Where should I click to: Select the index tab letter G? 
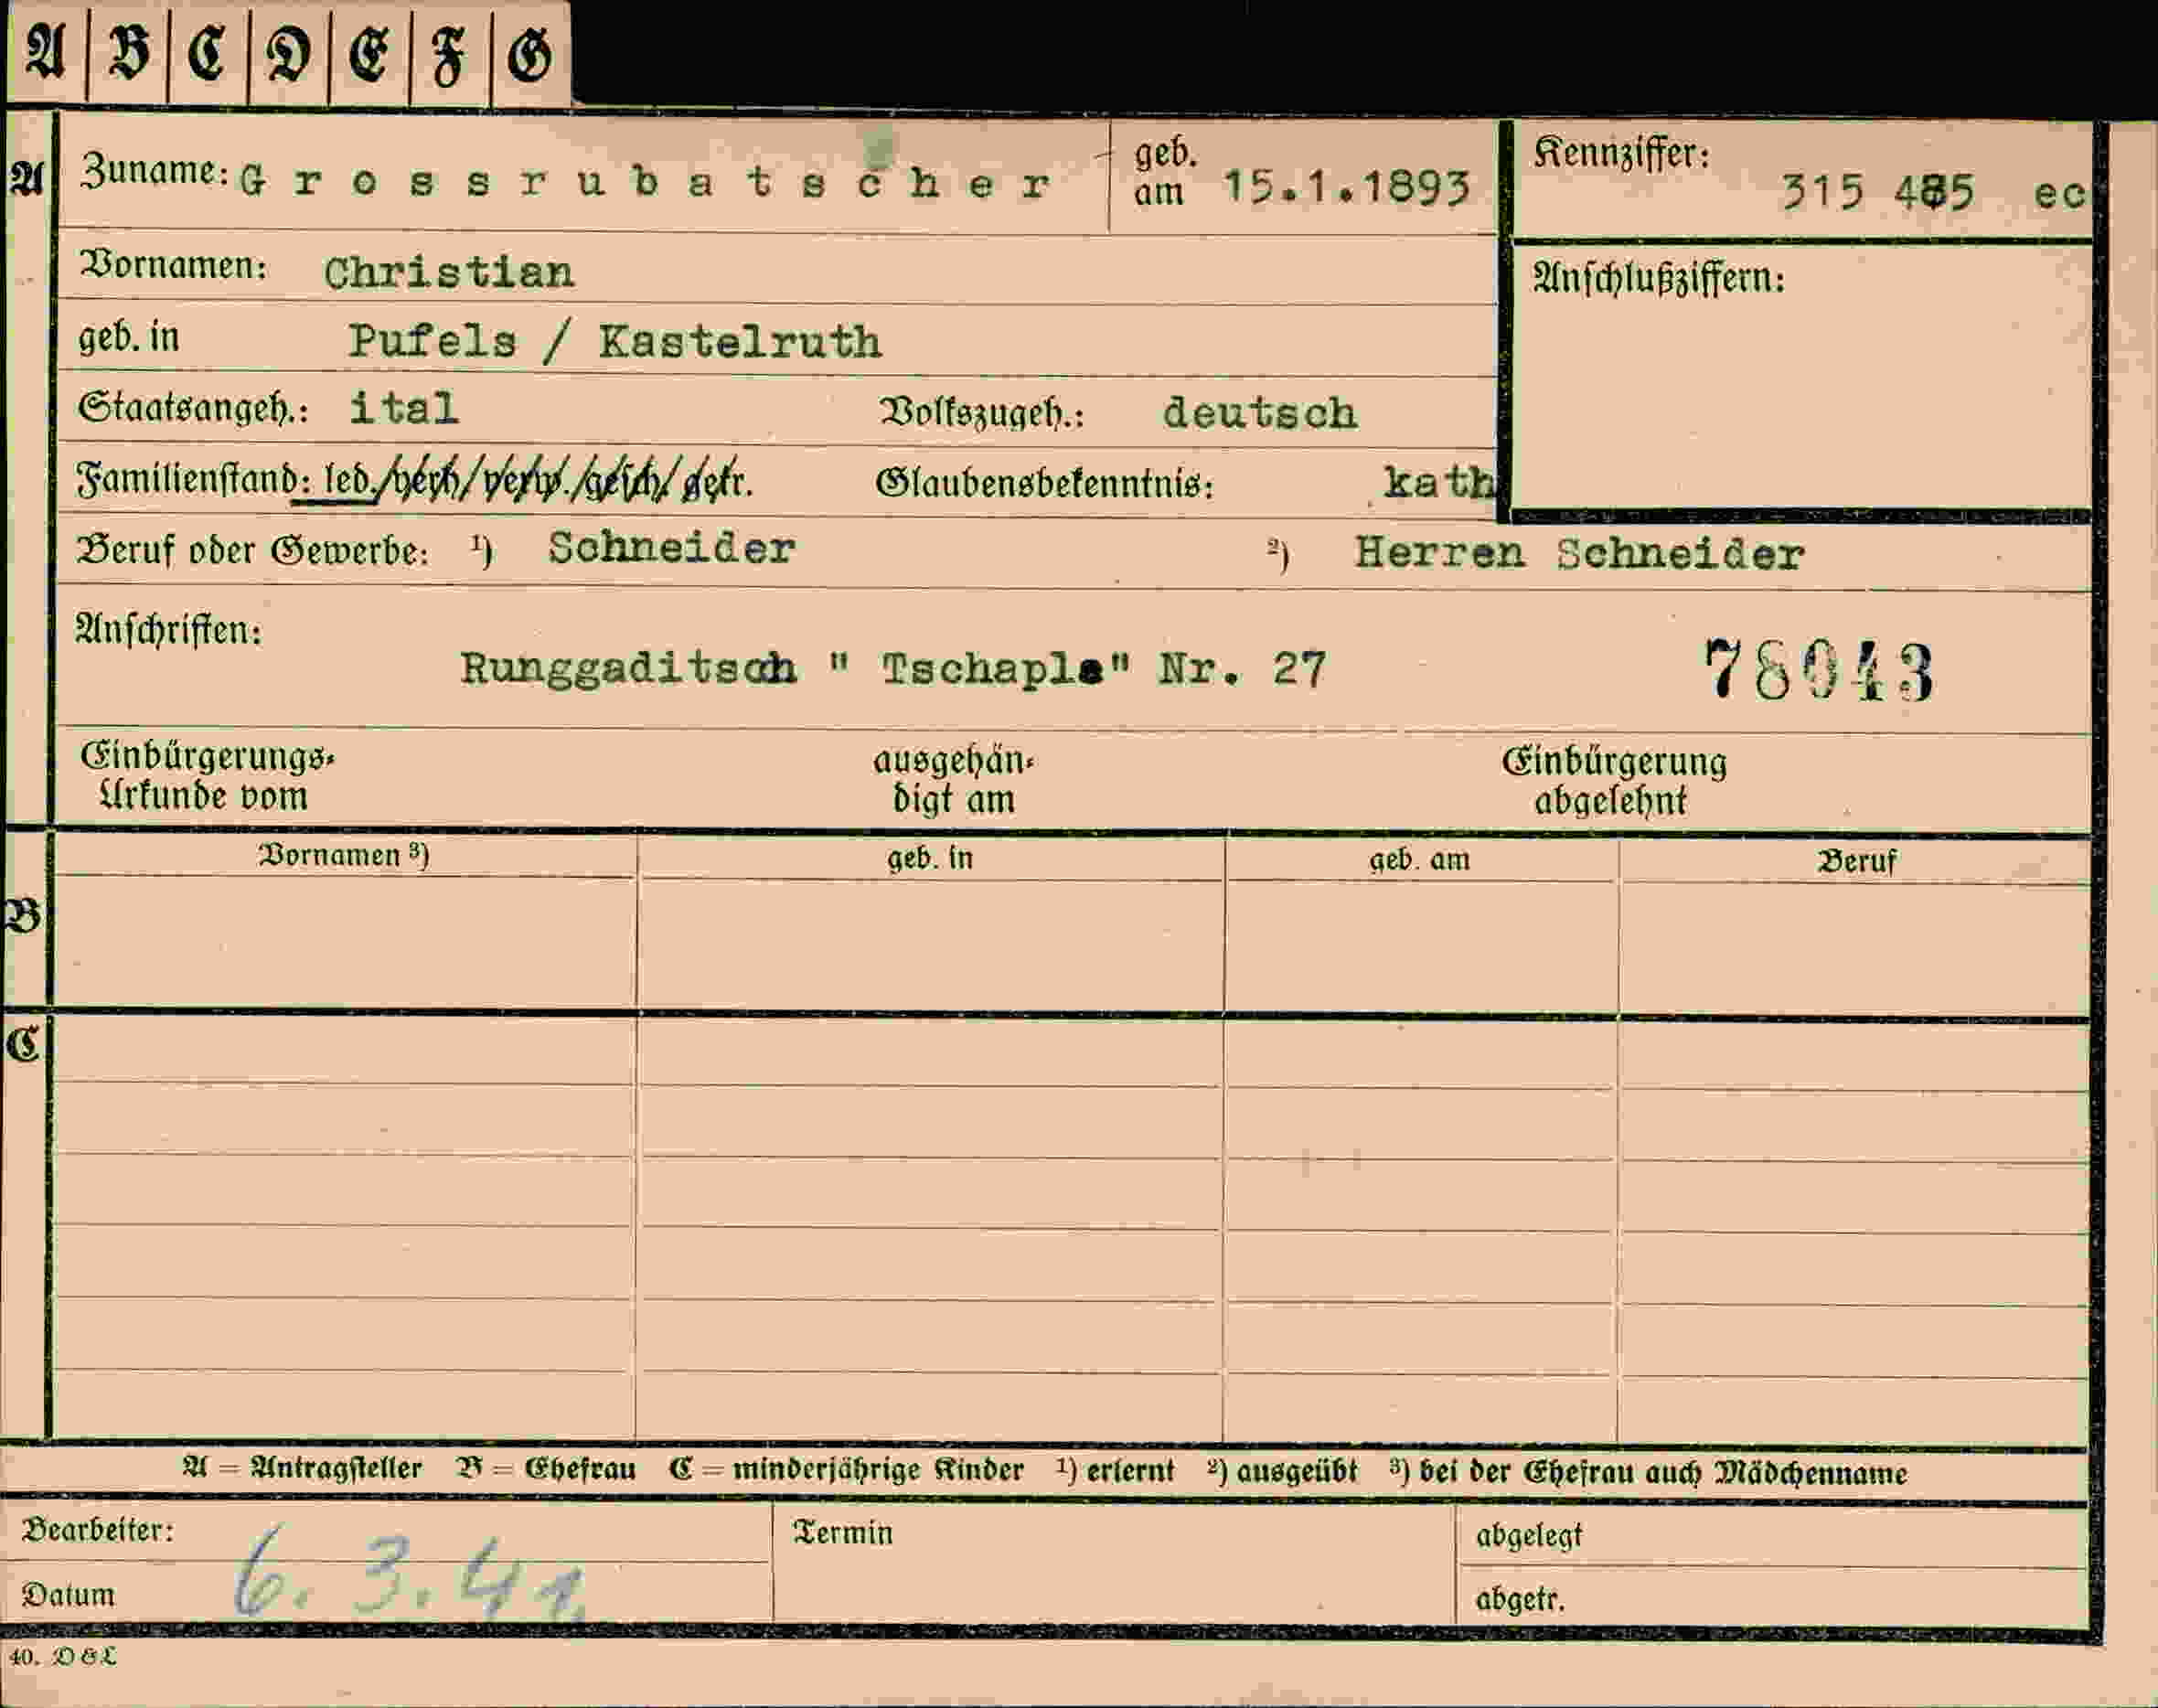pos(530,52)
